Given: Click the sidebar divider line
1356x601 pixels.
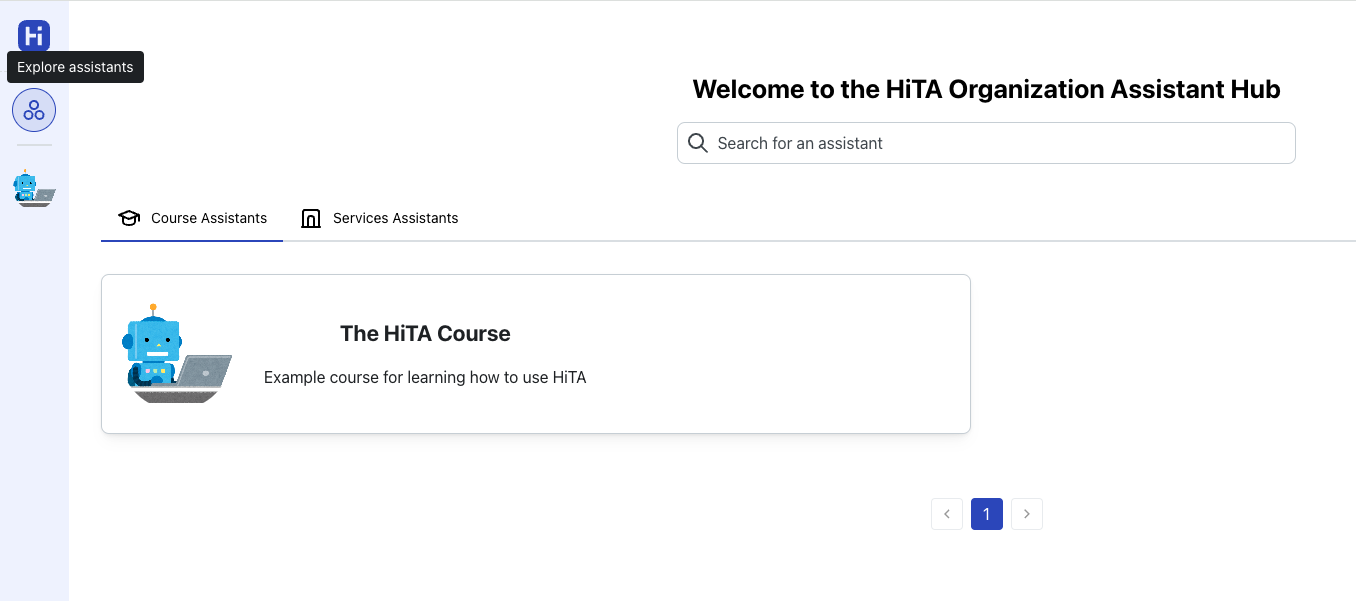Looking at the screenshot, I should [x=34, y=145].
